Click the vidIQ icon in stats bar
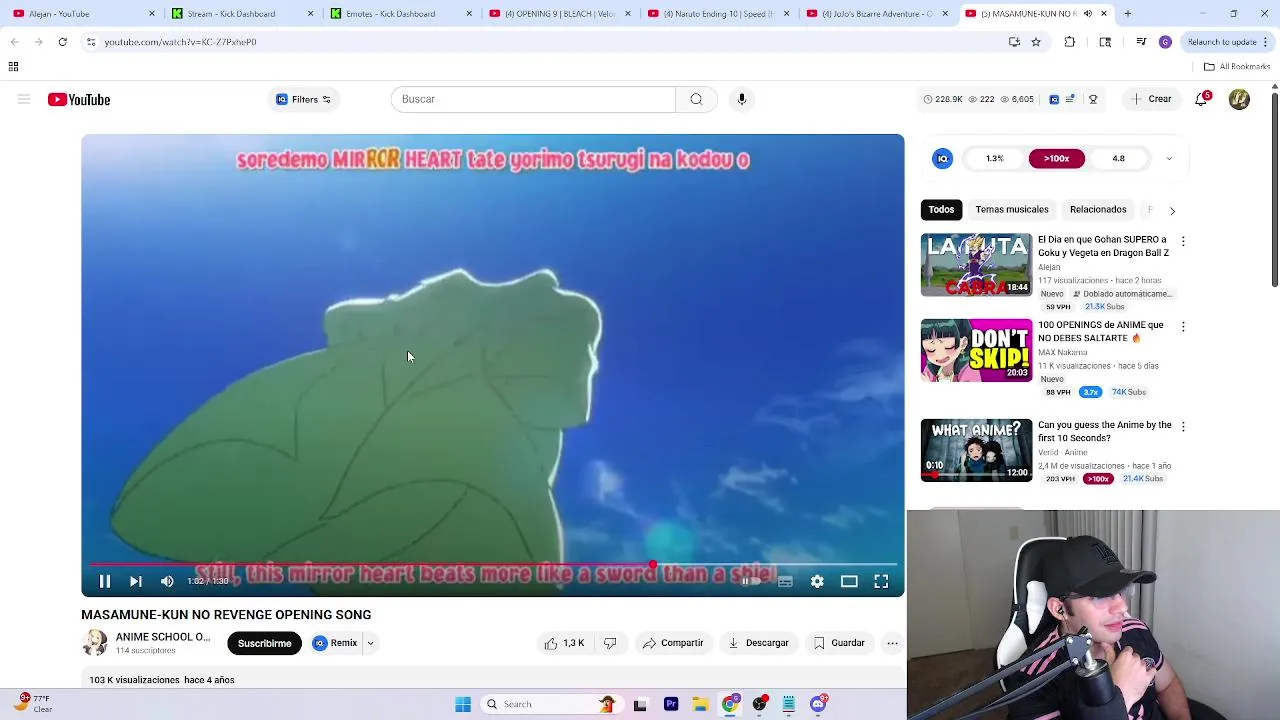This screenshot has width=1280, height=720. click(x=1054, y=99)
